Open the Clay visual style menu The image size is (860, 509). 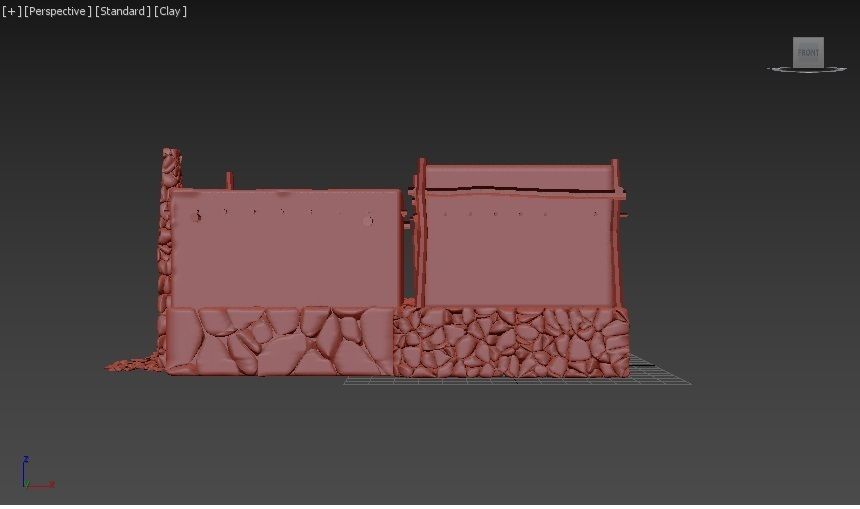point(171,11)
